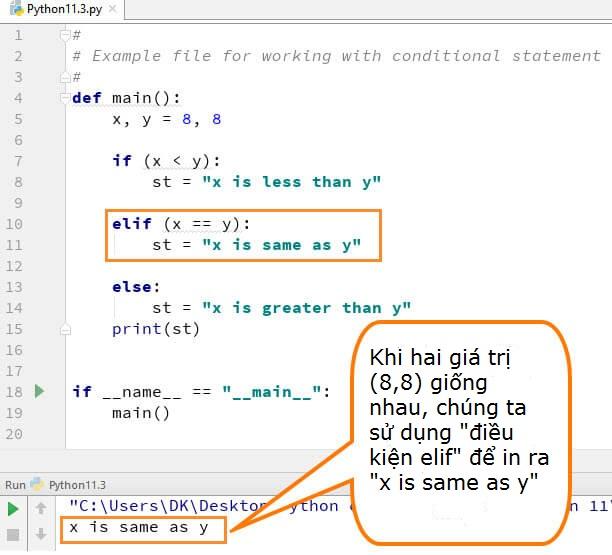Select the Python11.3 tab in Run panel
This screenshot has height=555, width=612.
[x=77, y=485]
